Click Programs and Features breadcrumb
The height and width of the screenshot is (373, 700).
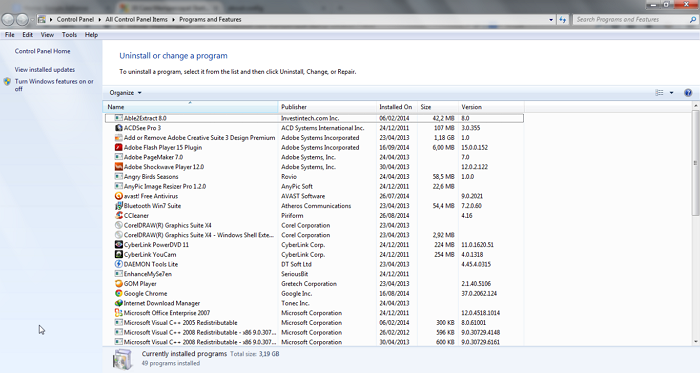[210, 20]
